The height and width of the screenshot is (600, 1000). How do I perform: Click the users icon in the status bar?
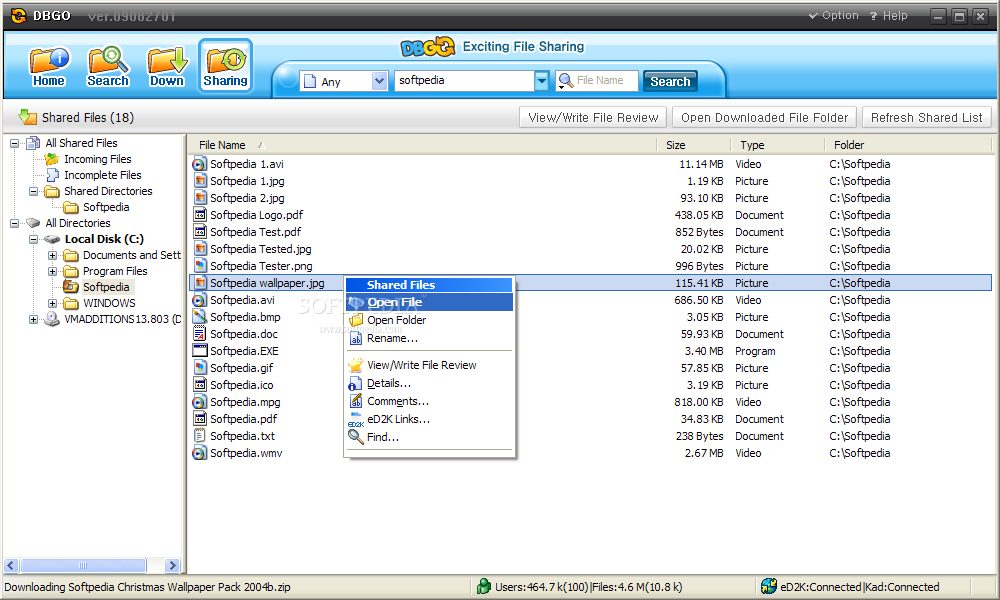484,586
